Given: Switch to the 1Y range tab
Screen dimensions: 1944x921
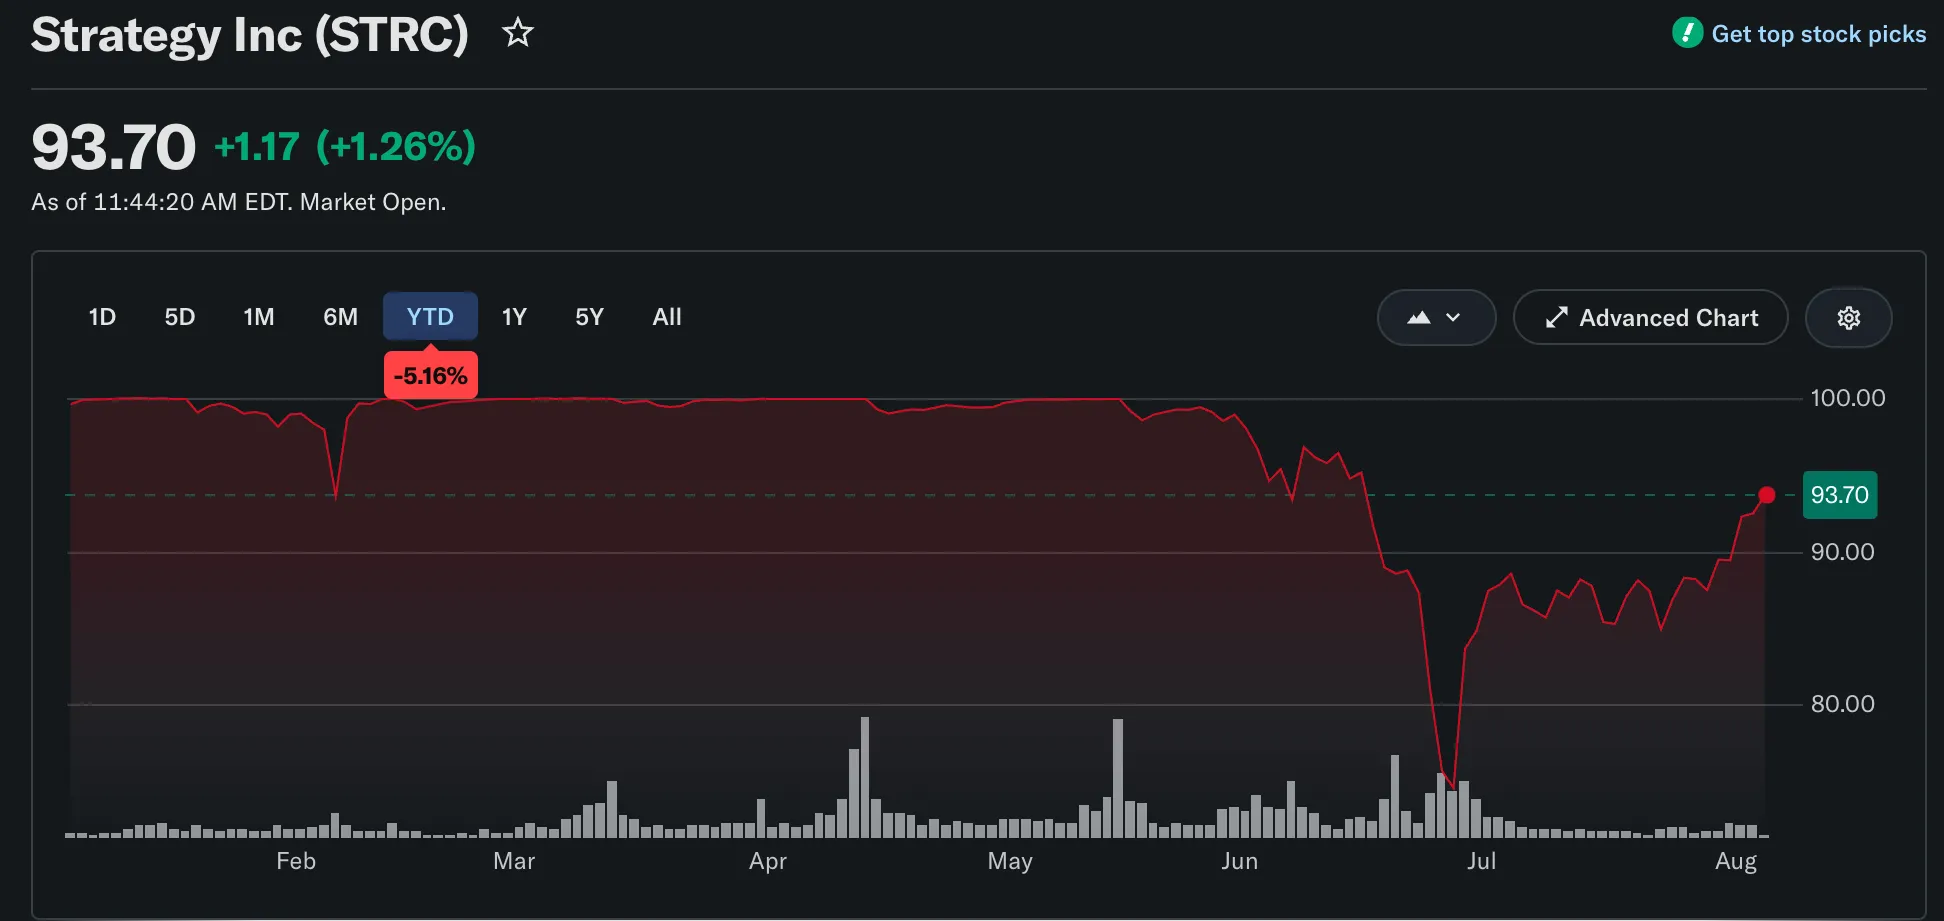Looking at the screenshot, I should pyautogui.click(x=514, y=317).
